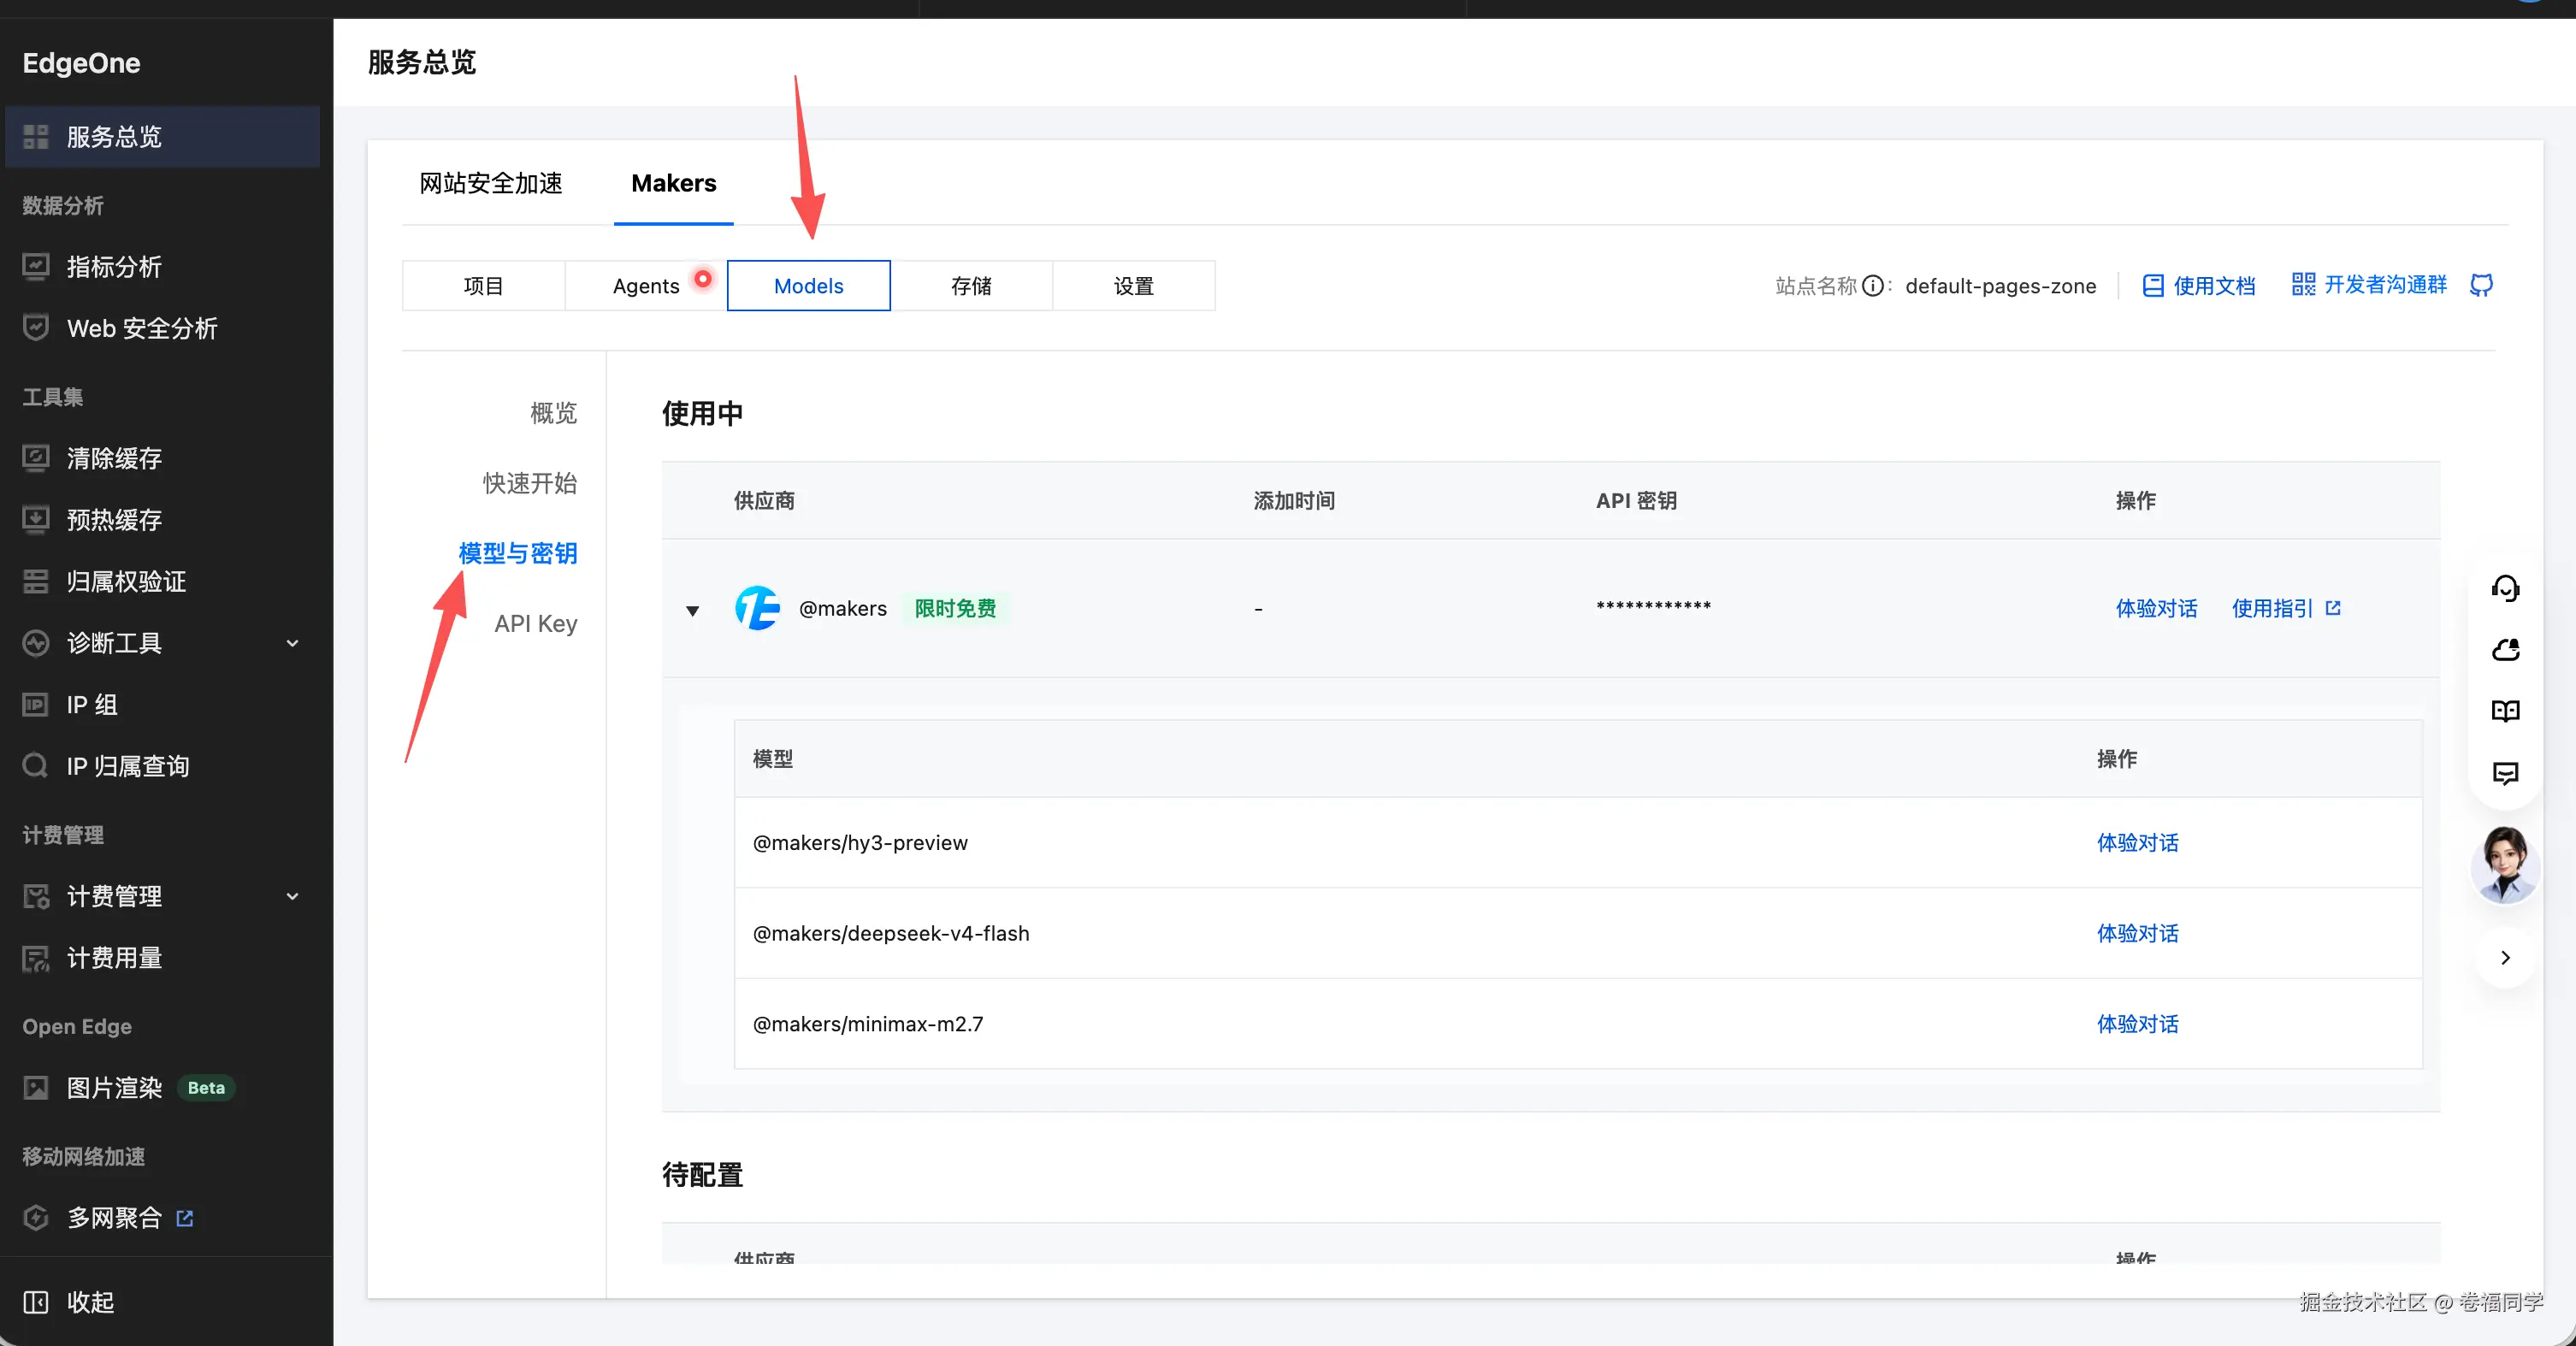This screenshot has width=2576, height=1346.
Task: Click the masked API 密钥 value
Action: [x=1654, y=607]
